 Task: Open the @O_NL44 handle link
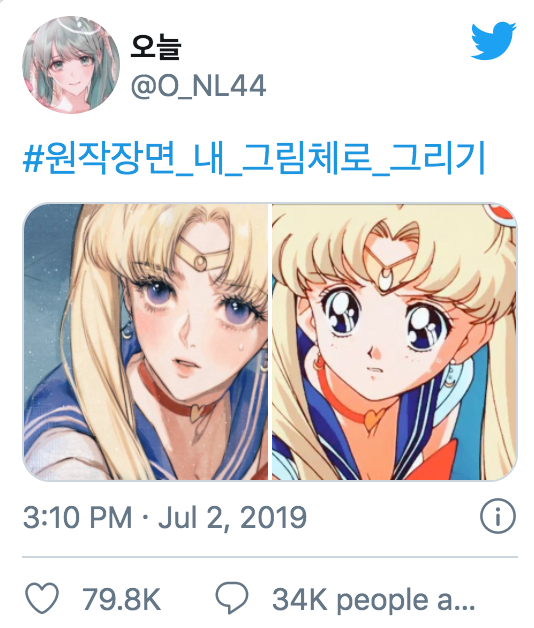(x=198, y=85)
